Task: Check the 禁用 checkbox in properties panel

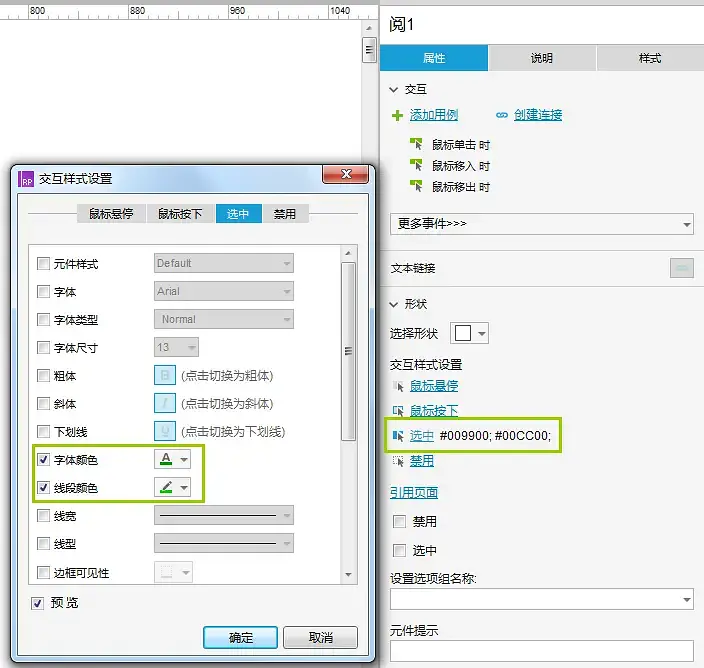Action: click(x=399, y=522)
